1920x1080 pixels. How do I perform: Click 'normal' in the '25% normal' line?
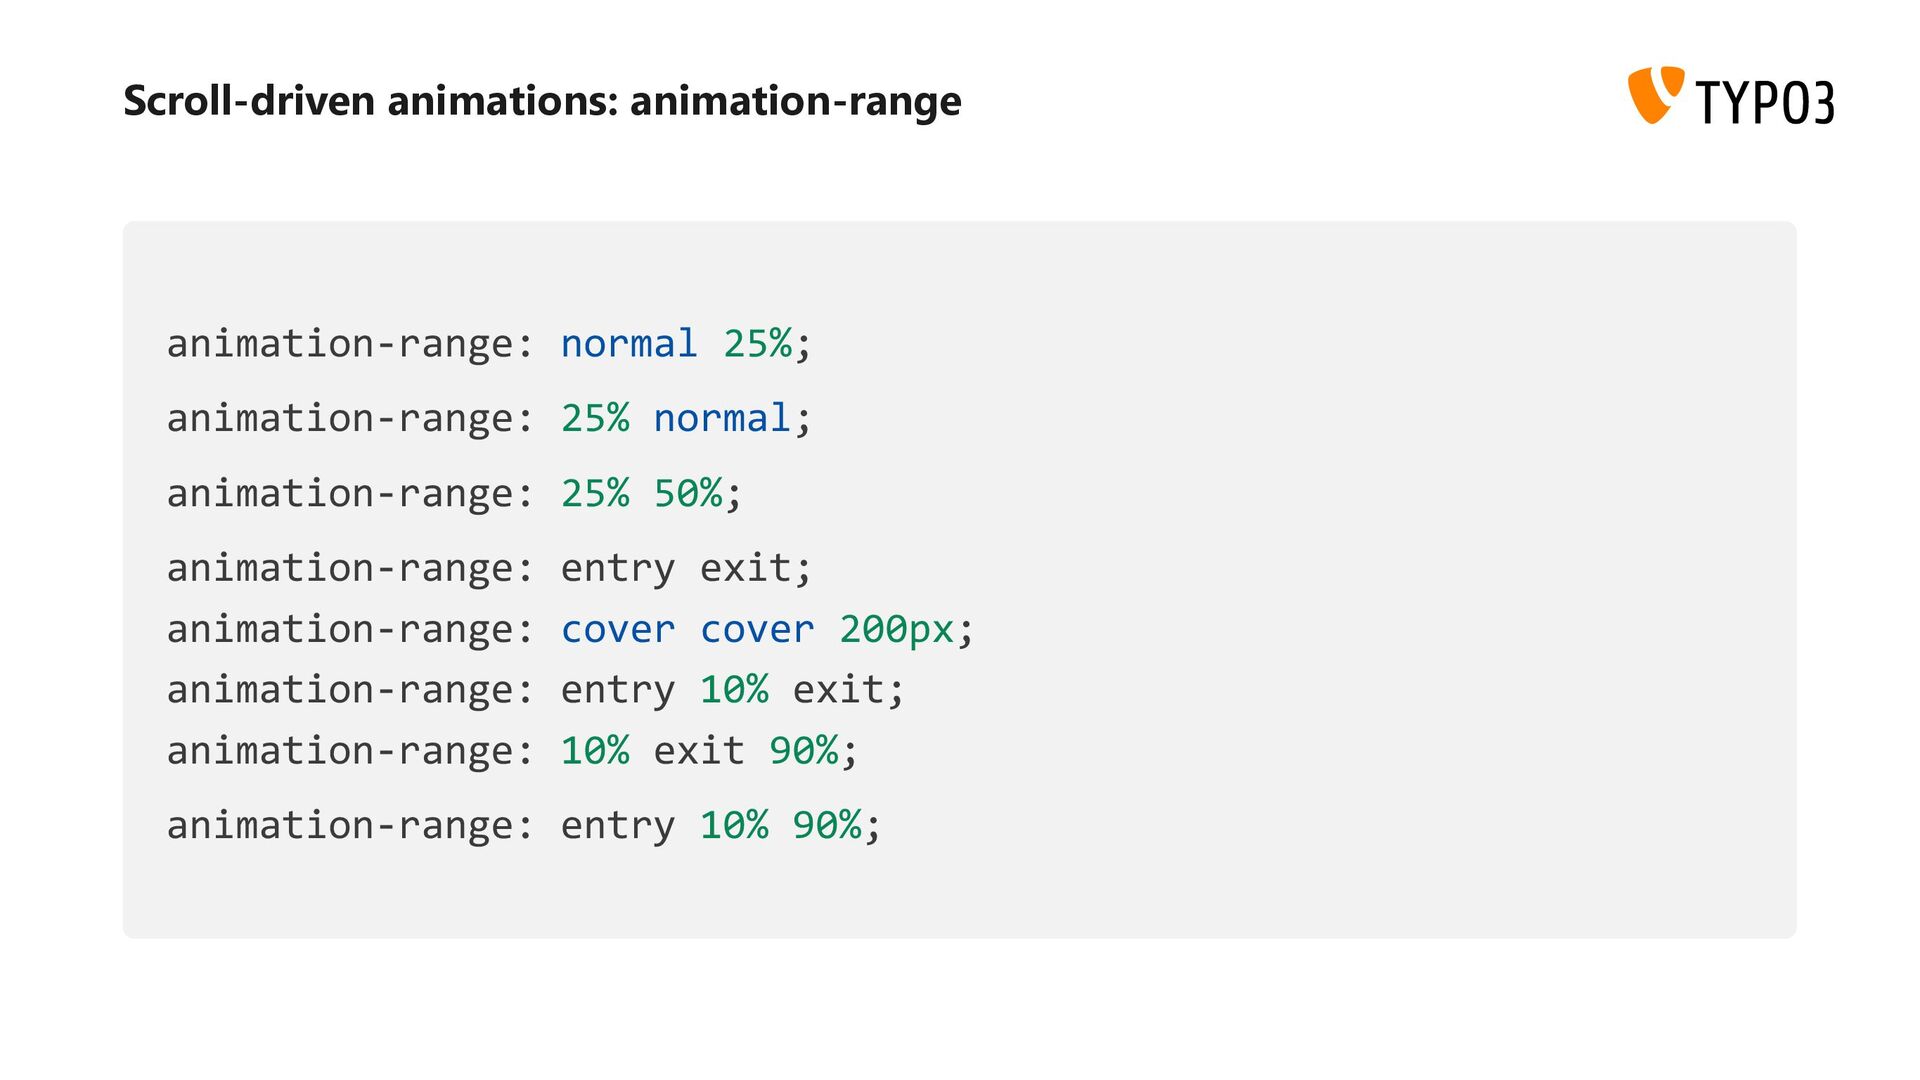point(722,418)
